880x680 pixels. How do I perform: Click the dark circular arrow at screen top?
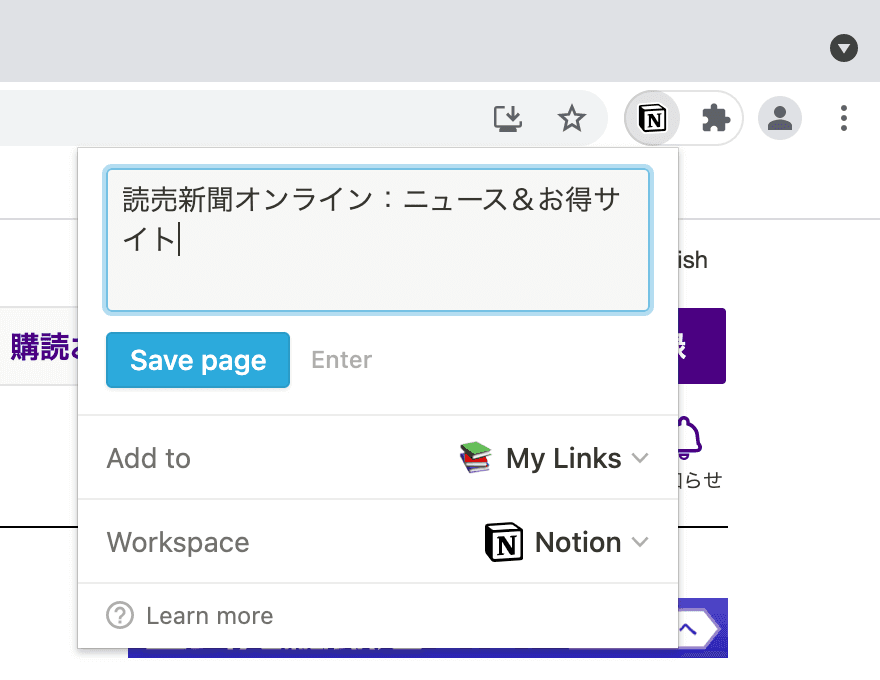844,48
